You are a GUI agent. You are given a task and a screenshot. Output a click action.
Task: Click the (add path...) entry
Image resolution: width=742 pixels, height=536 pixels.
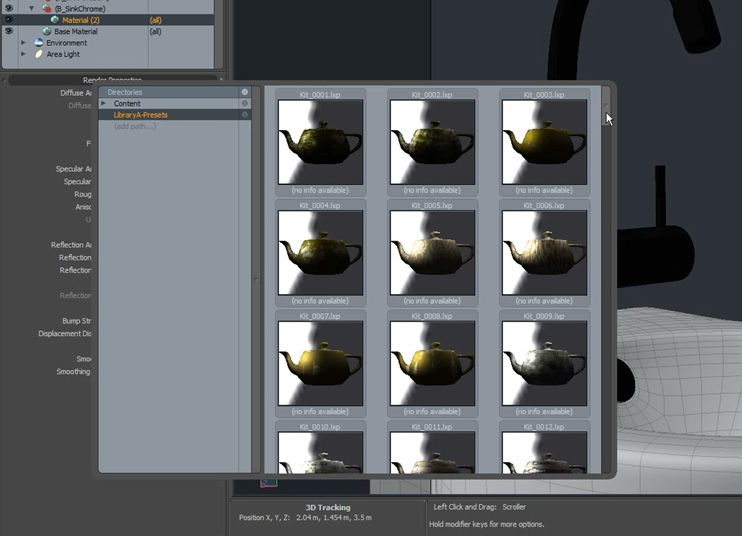pos(135,125)
